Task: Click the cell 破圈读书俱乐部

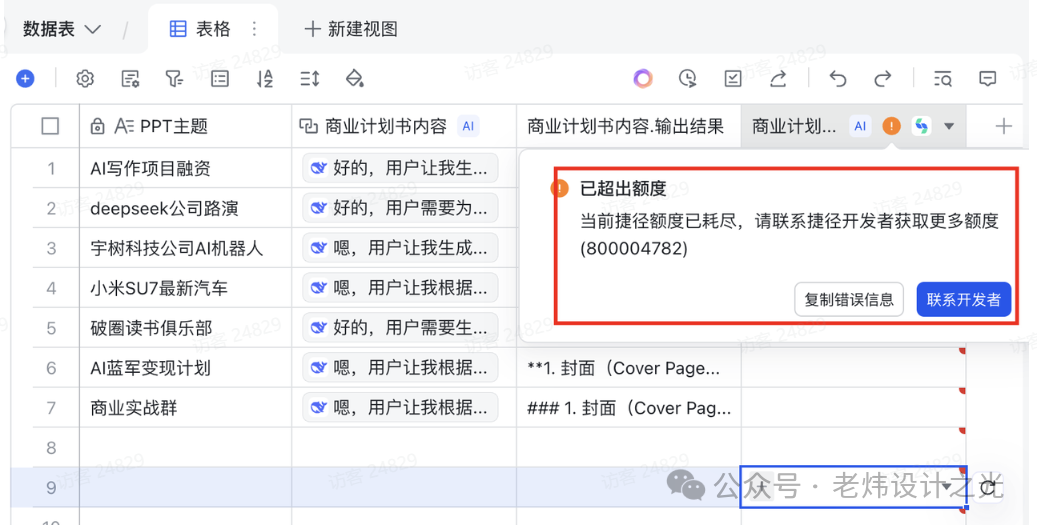Action: [x=185, y=328]
